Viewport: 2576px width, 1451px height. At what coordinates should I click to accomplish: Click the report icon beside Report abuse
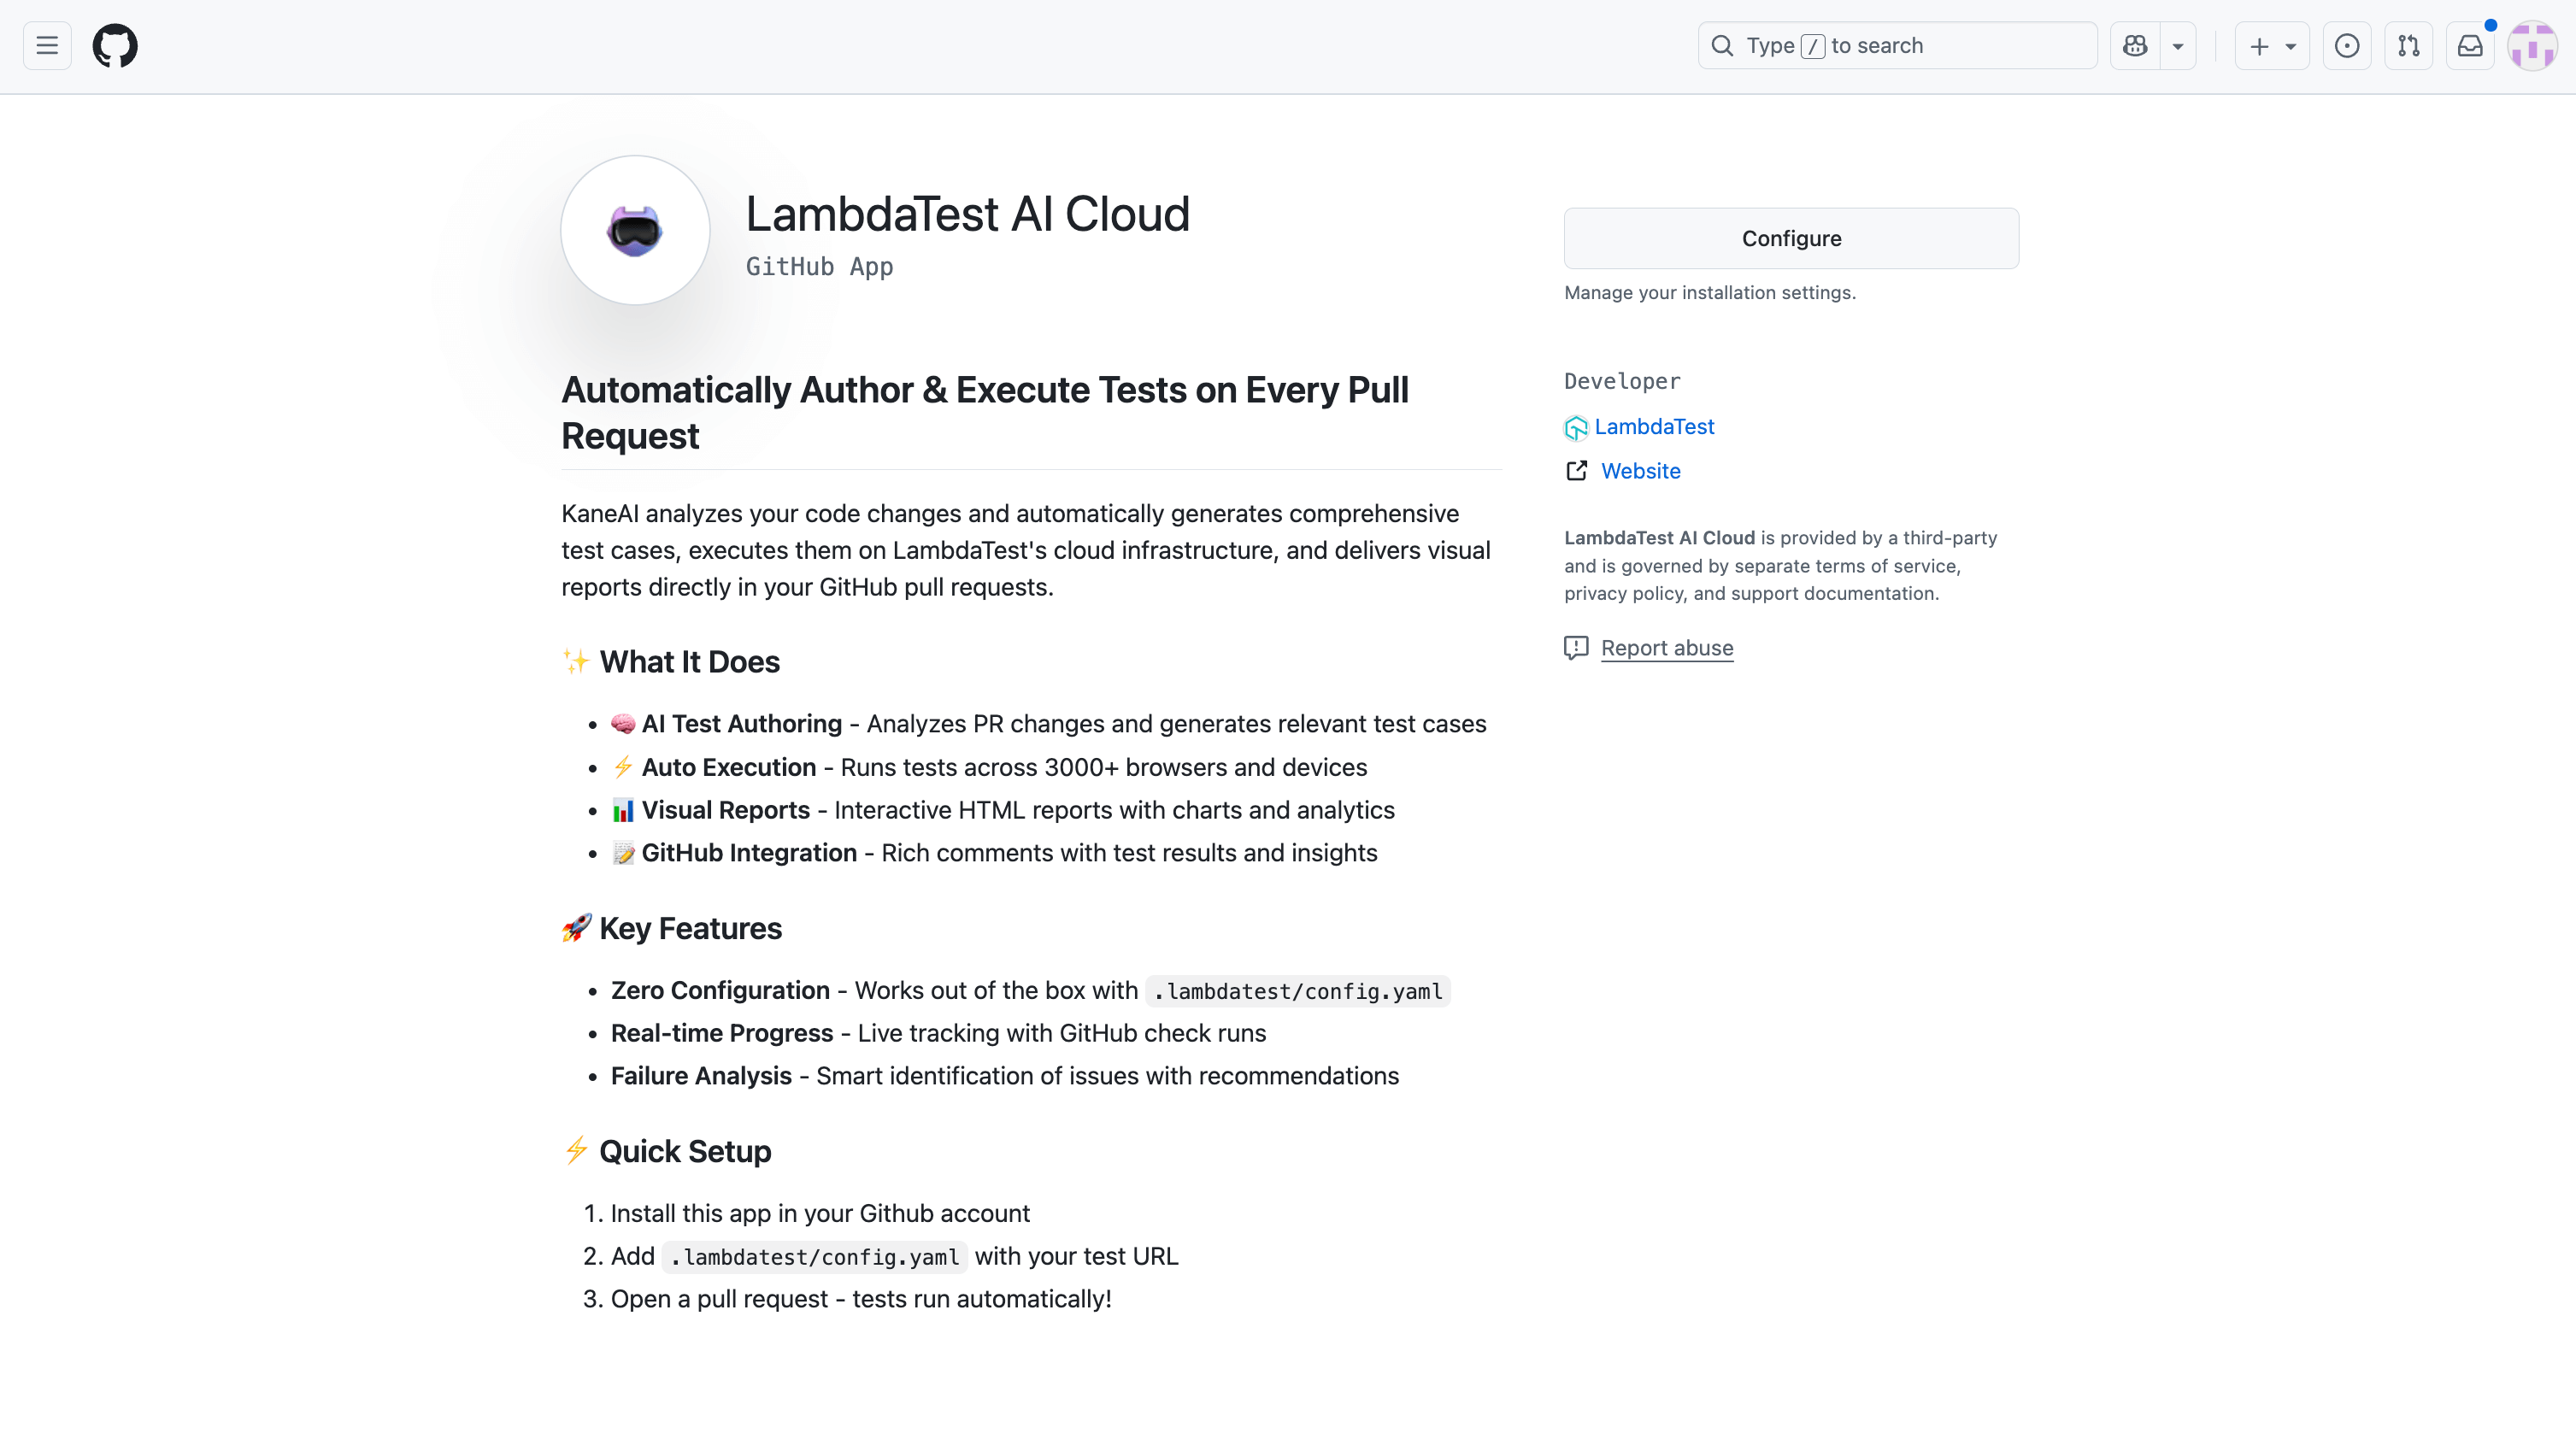1576,648
